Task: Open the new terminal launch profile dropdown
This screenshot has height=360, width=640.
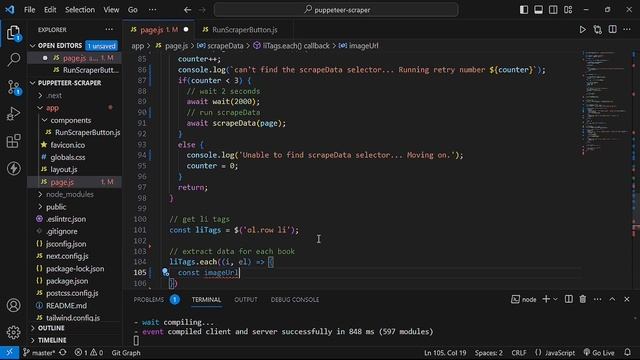Action: point(555,300)
